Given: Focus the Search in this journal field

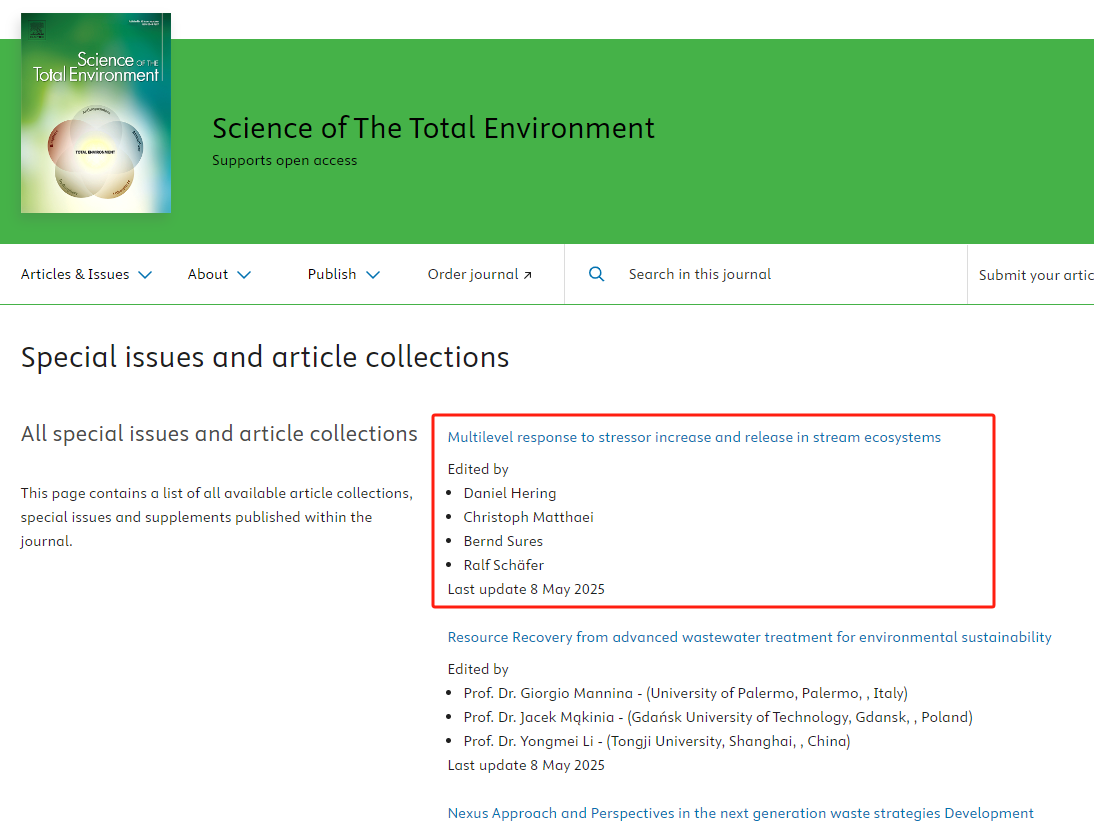Looking at the screenshot, I should [x=700, y=274].
